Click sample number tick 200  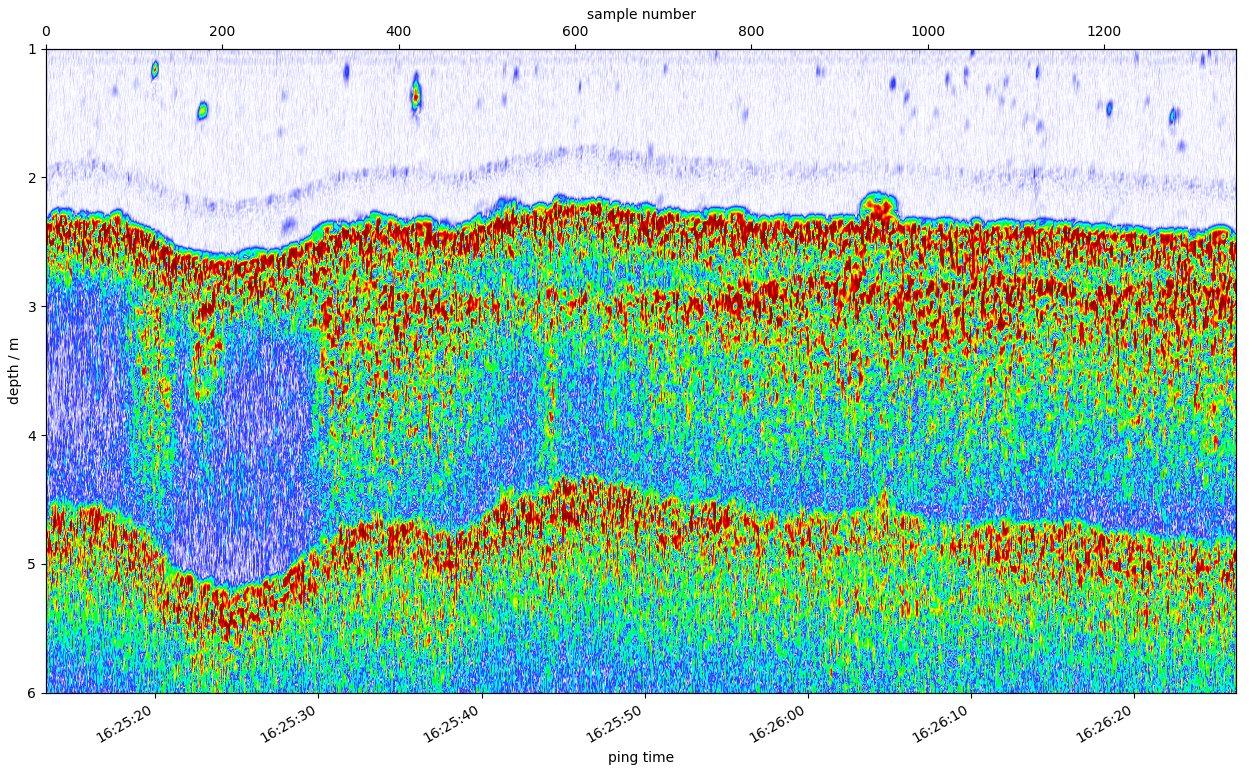(222, 32)
